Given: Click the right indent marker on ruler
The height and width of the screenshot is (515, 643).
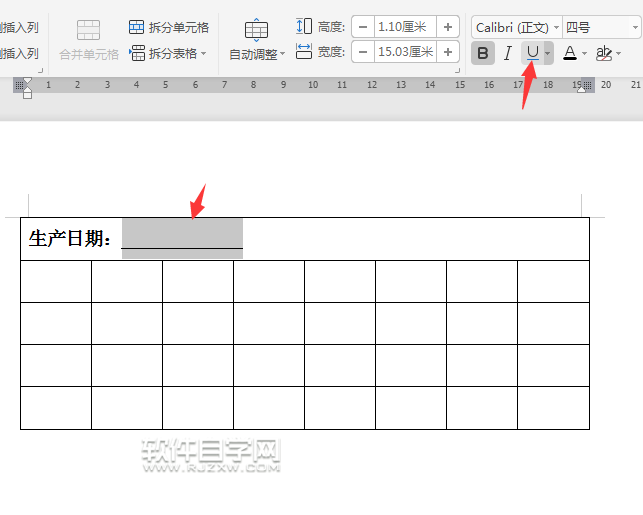Looking at the screenshot, I should pyautogui.click(x=581, y=89).
